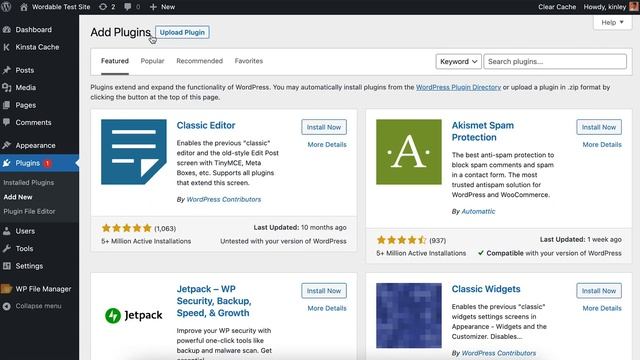Click the WP File Manager folder icon
Image resolution: width=640 pixels, height=360 pixels.
pyautogui.click(x=7, y=289)
